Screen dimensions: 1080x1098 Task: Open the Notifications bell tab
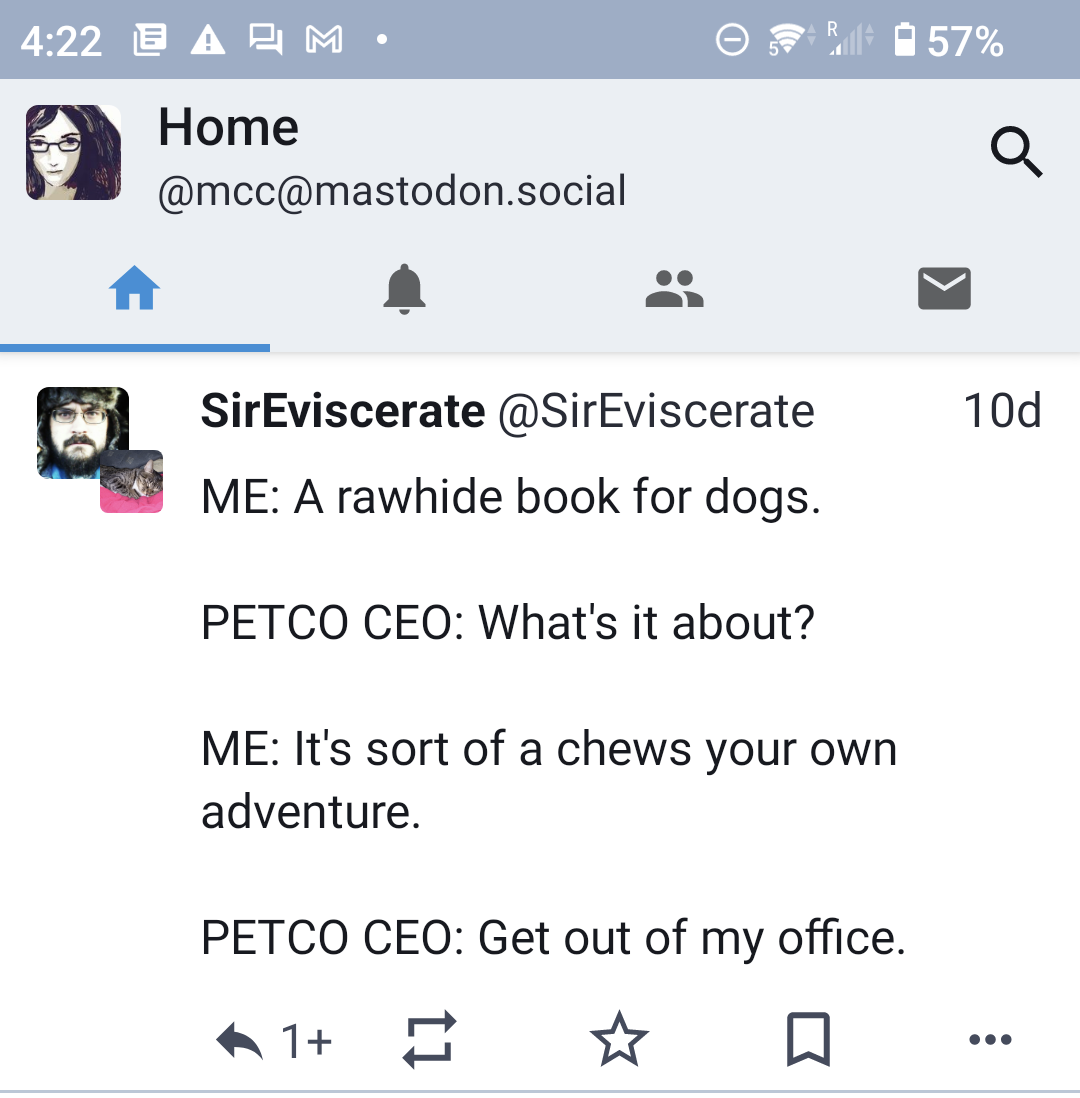(x=405, y=290)
